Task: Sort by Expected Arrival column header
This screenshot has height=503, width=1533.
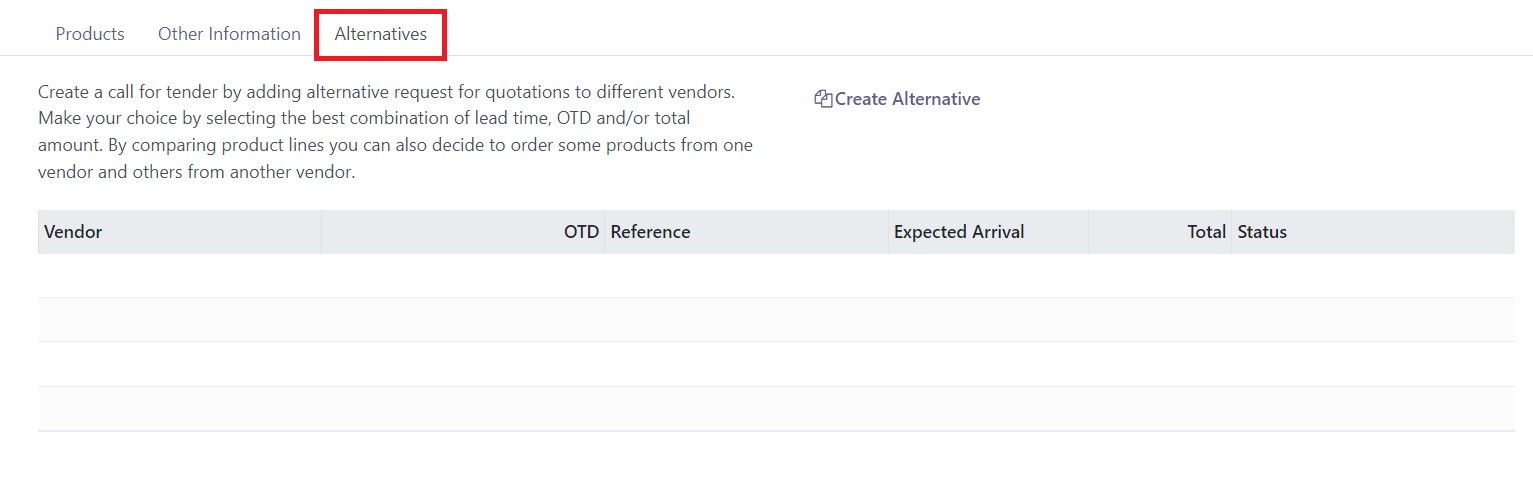Action: tap(988, 232)
